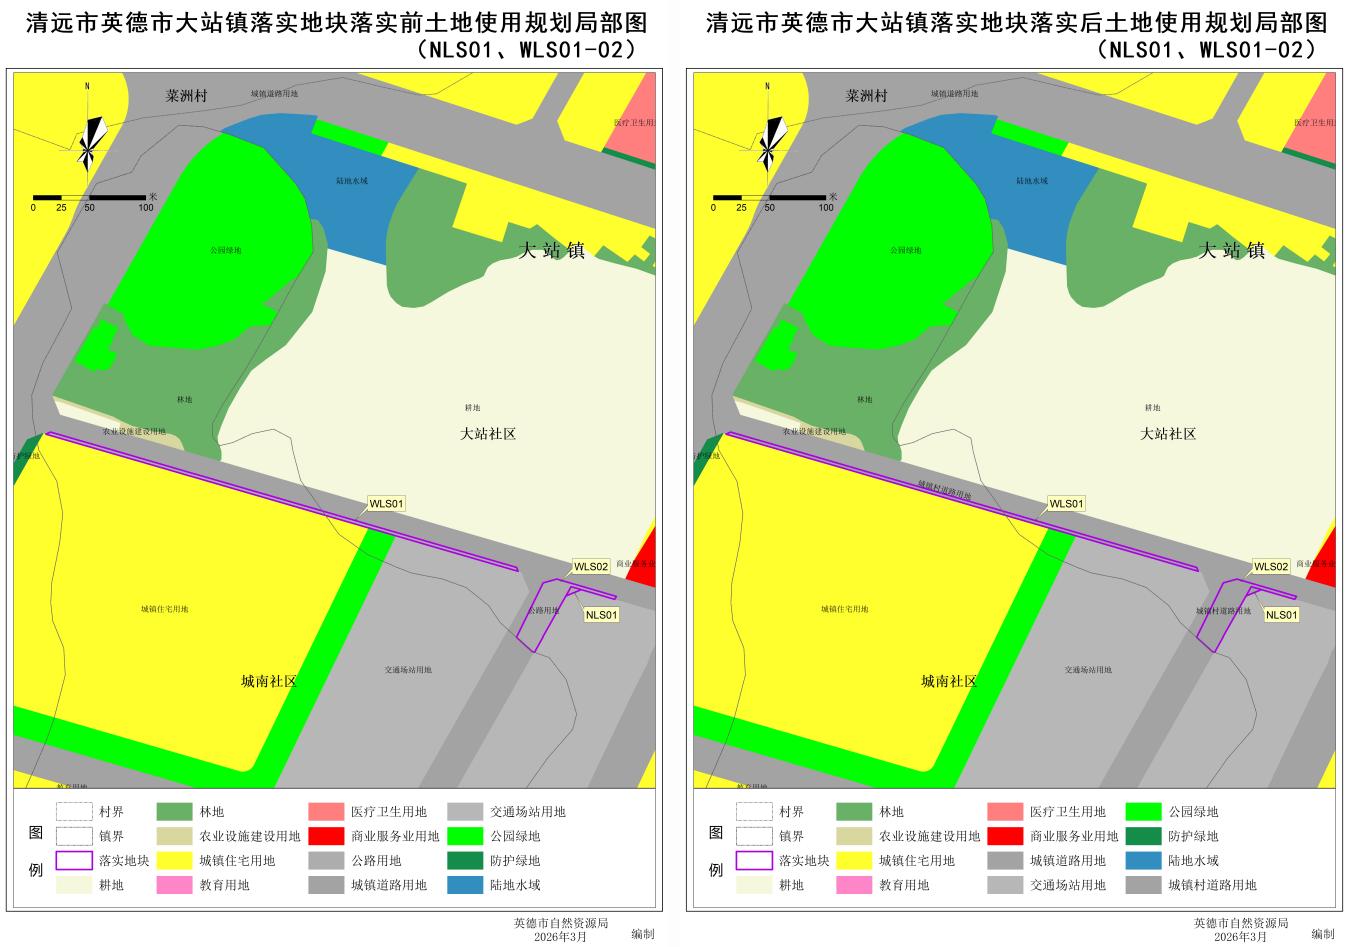Select the 教育用地 pink swatch in left legend
This screenshot has width=1349, height=947.
[x=175, y=885]
